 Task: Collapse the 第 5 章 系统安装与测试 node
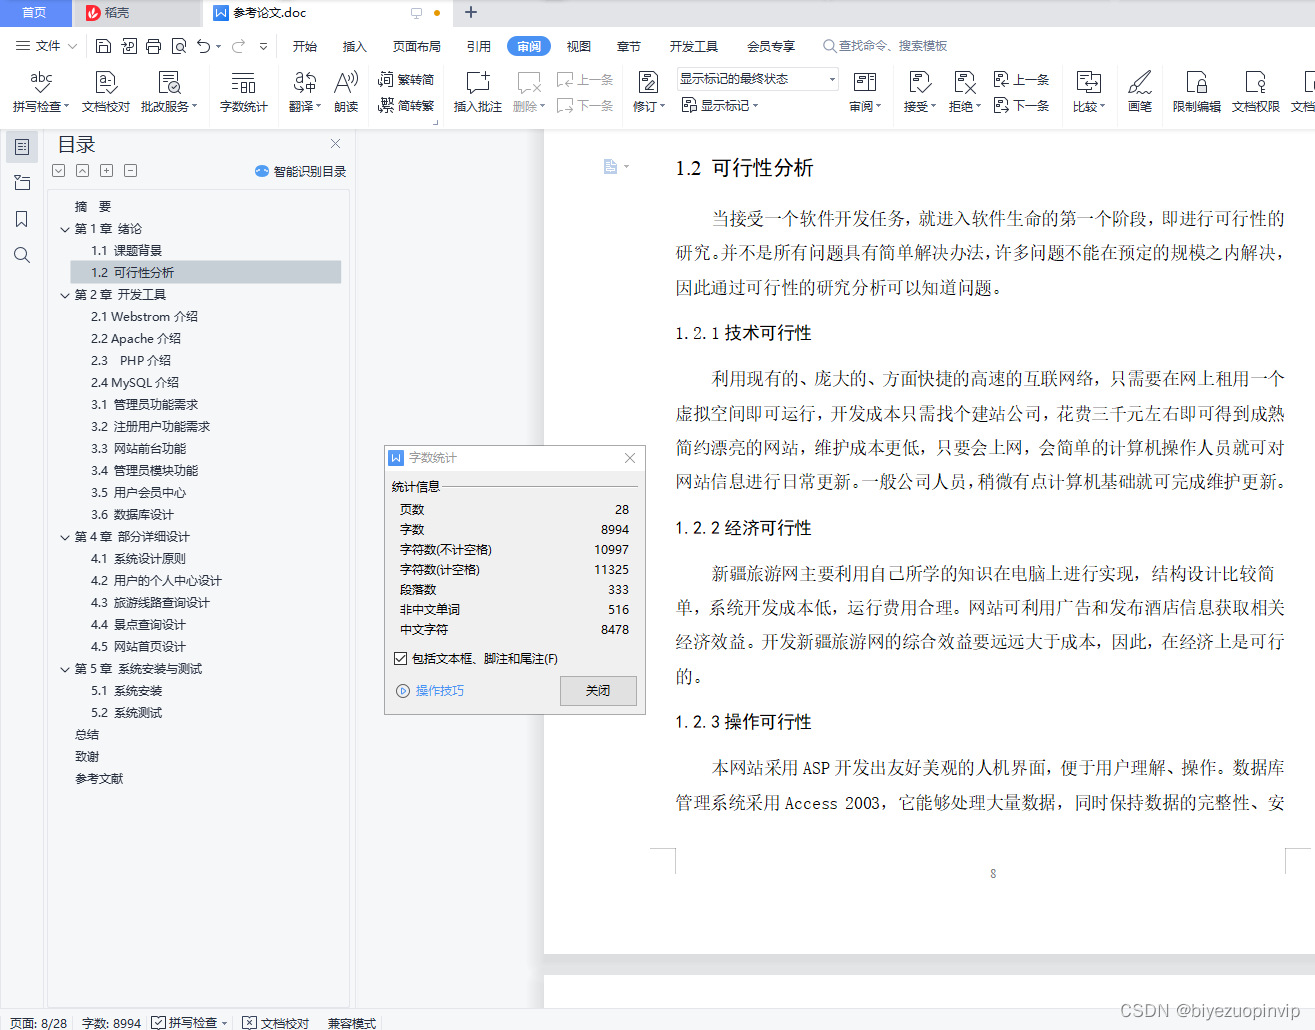tap(65, 669)
